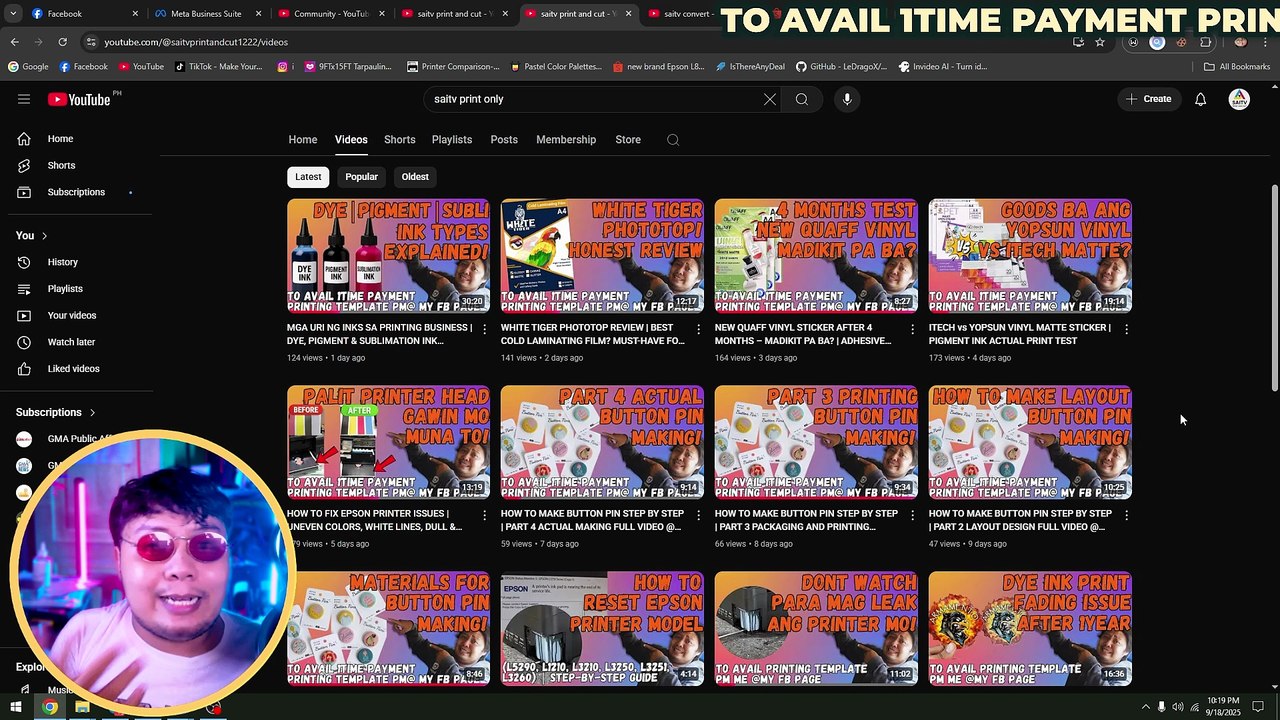1280x720 pixels.
Task: Open options menu for FIX EPSON PRINTER video
Action: click(x=485, y=515)
